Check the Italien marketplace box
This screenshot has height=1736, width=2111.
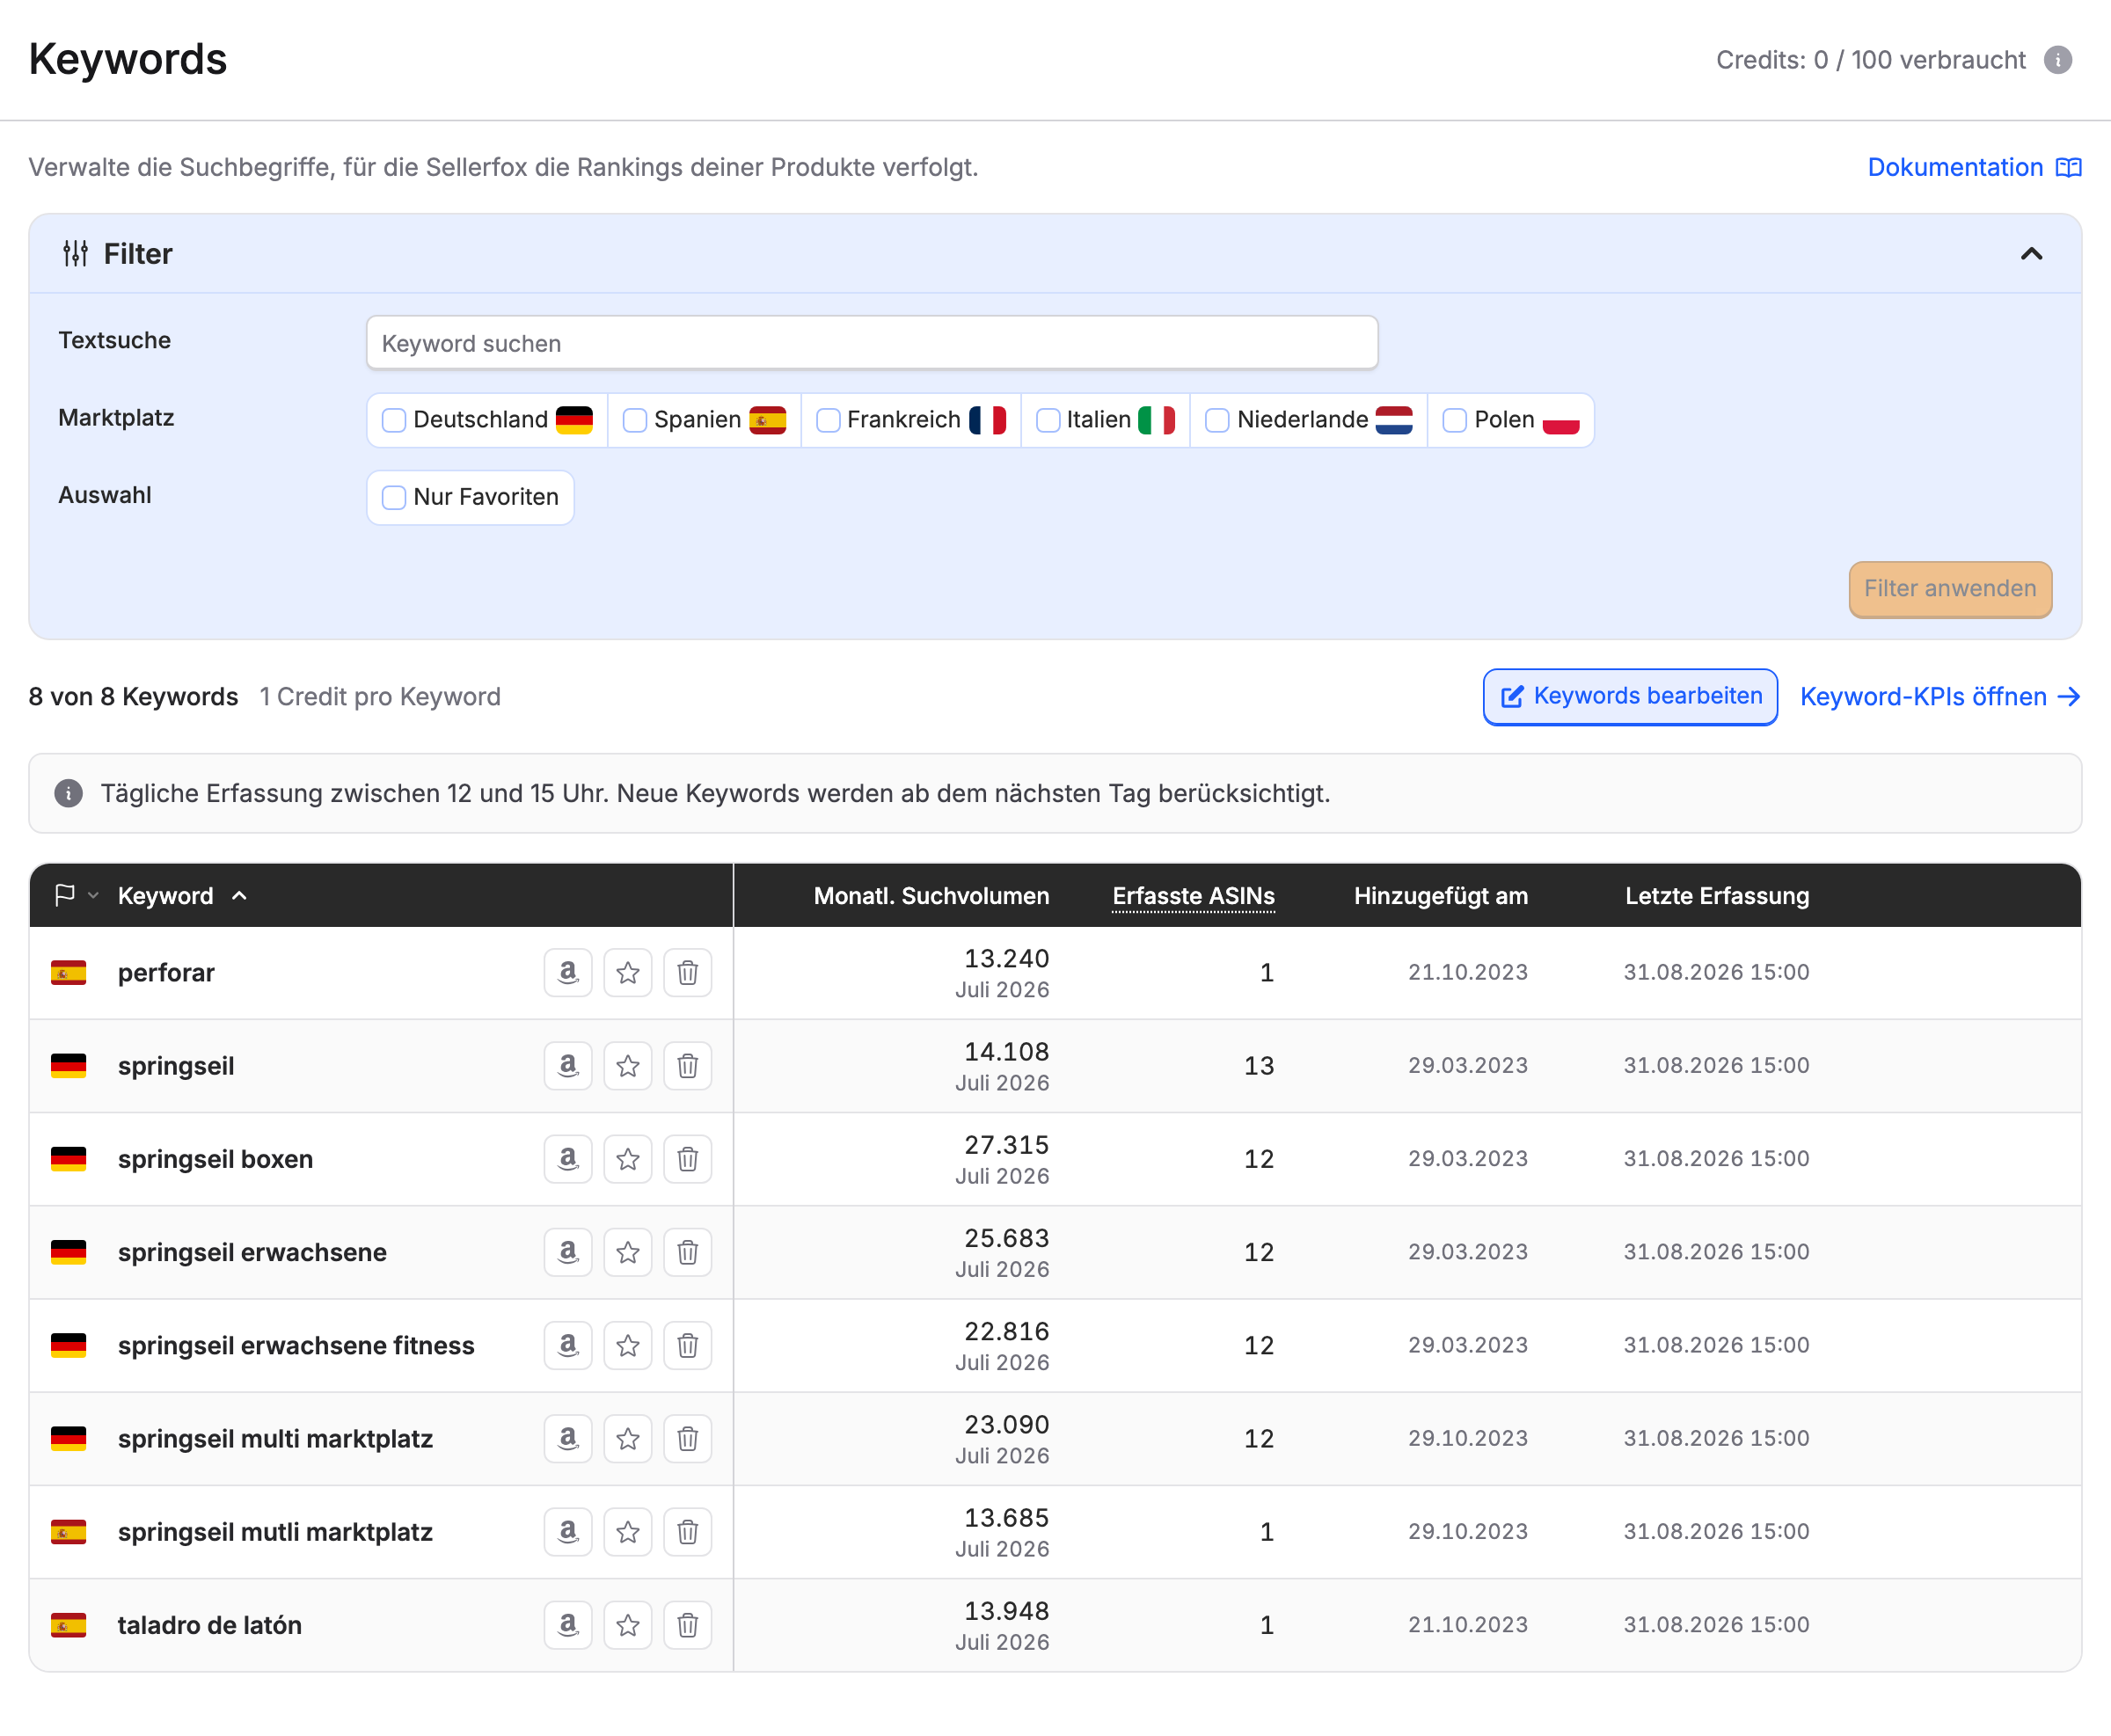[1048, 420]
